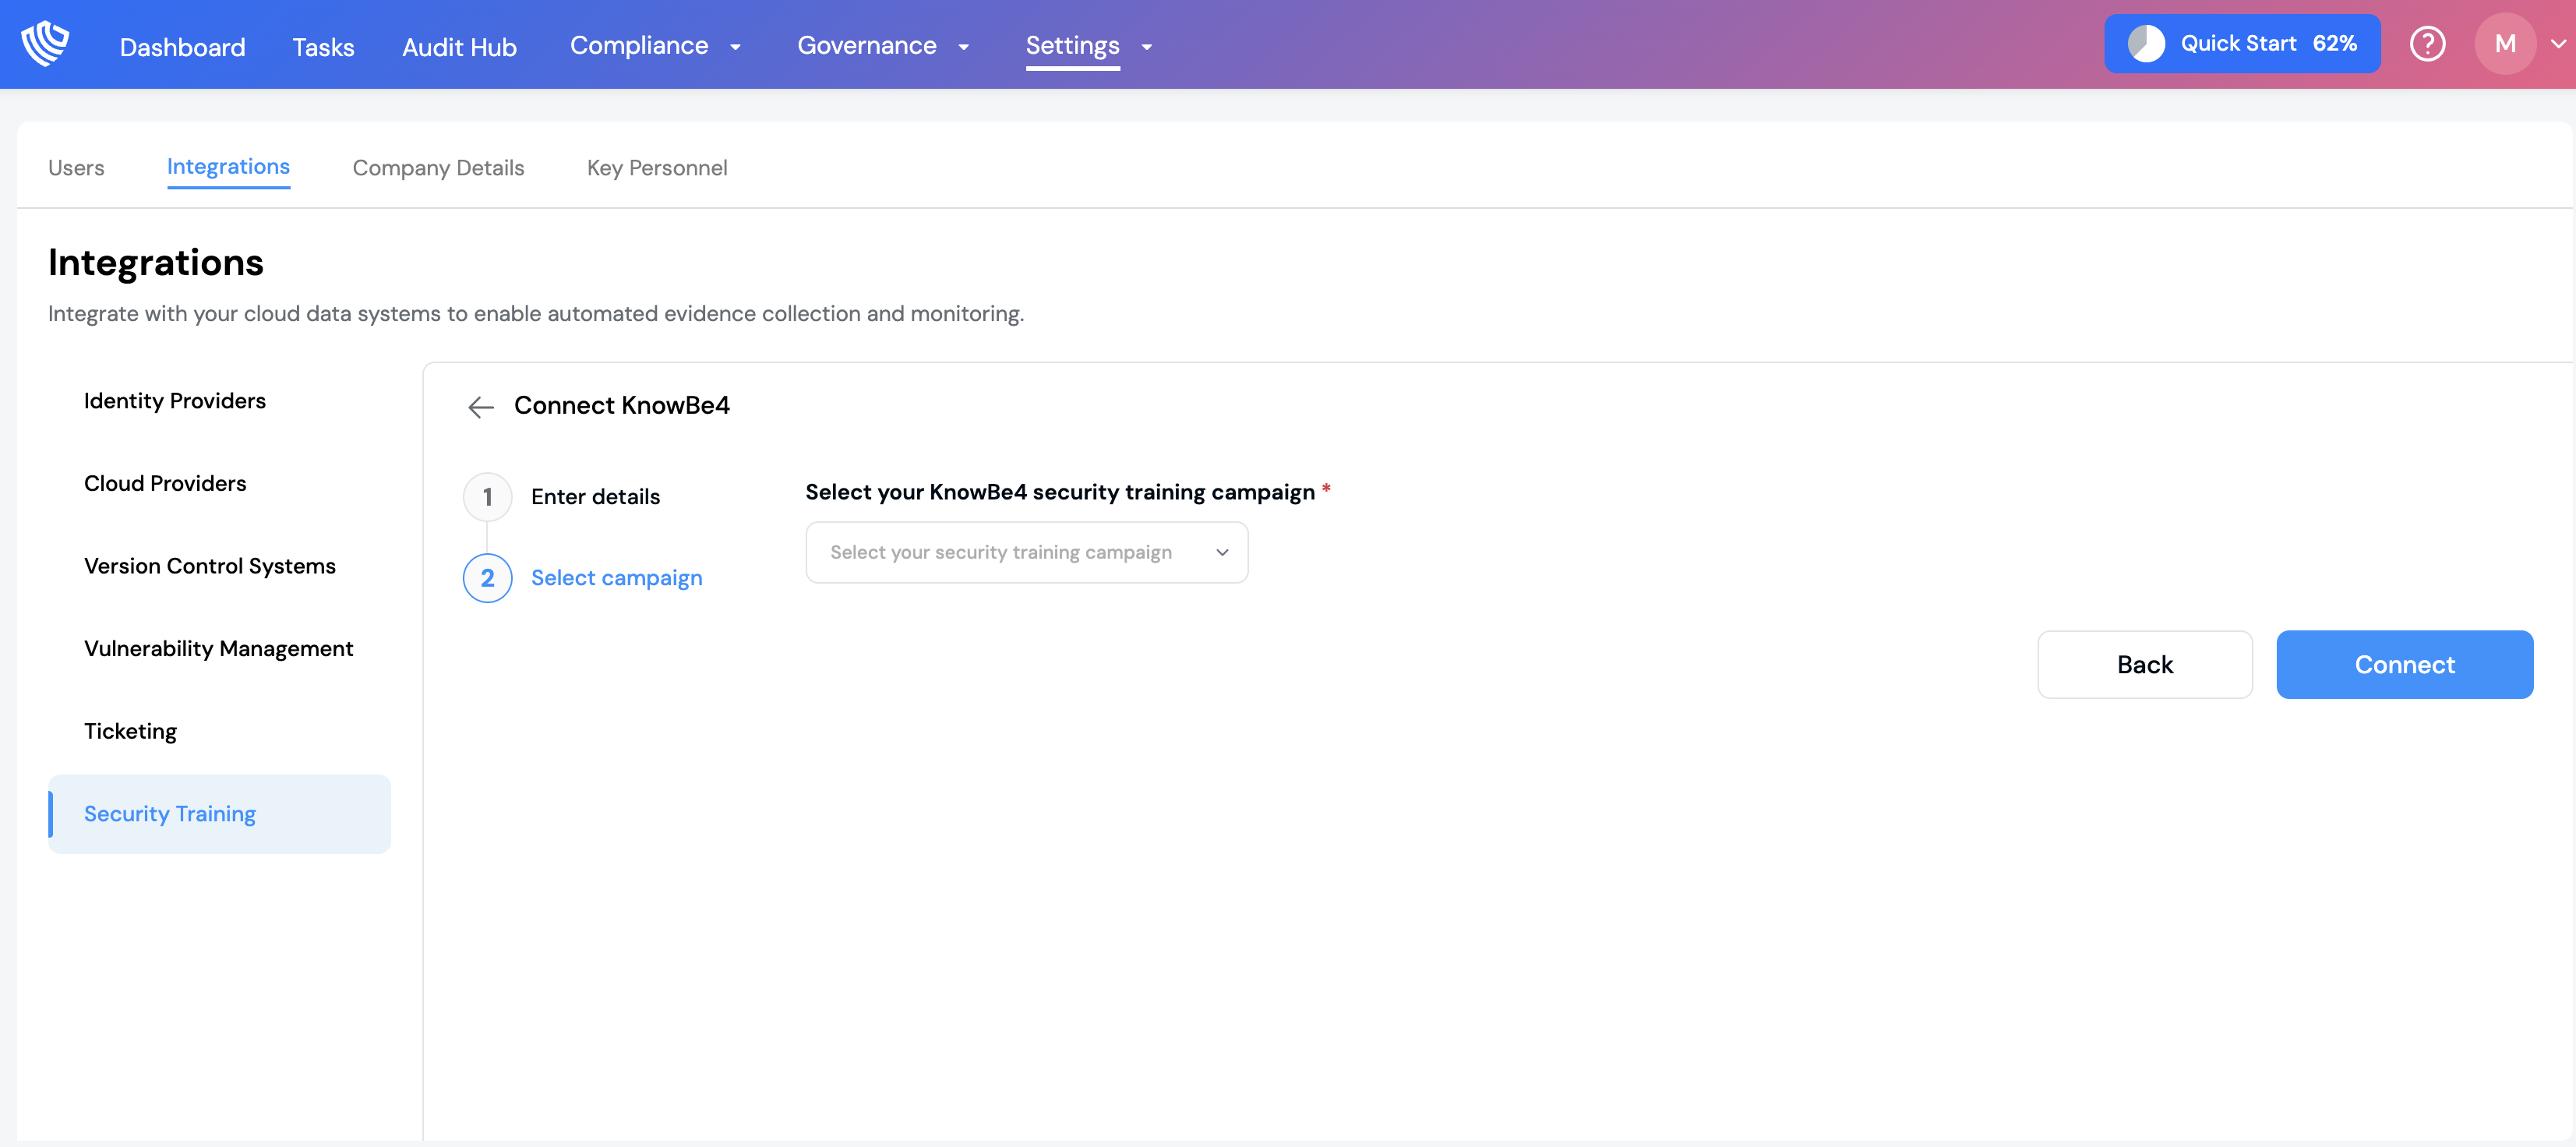Click the KnowBe4 campaign field label

tap(1059, 492)
